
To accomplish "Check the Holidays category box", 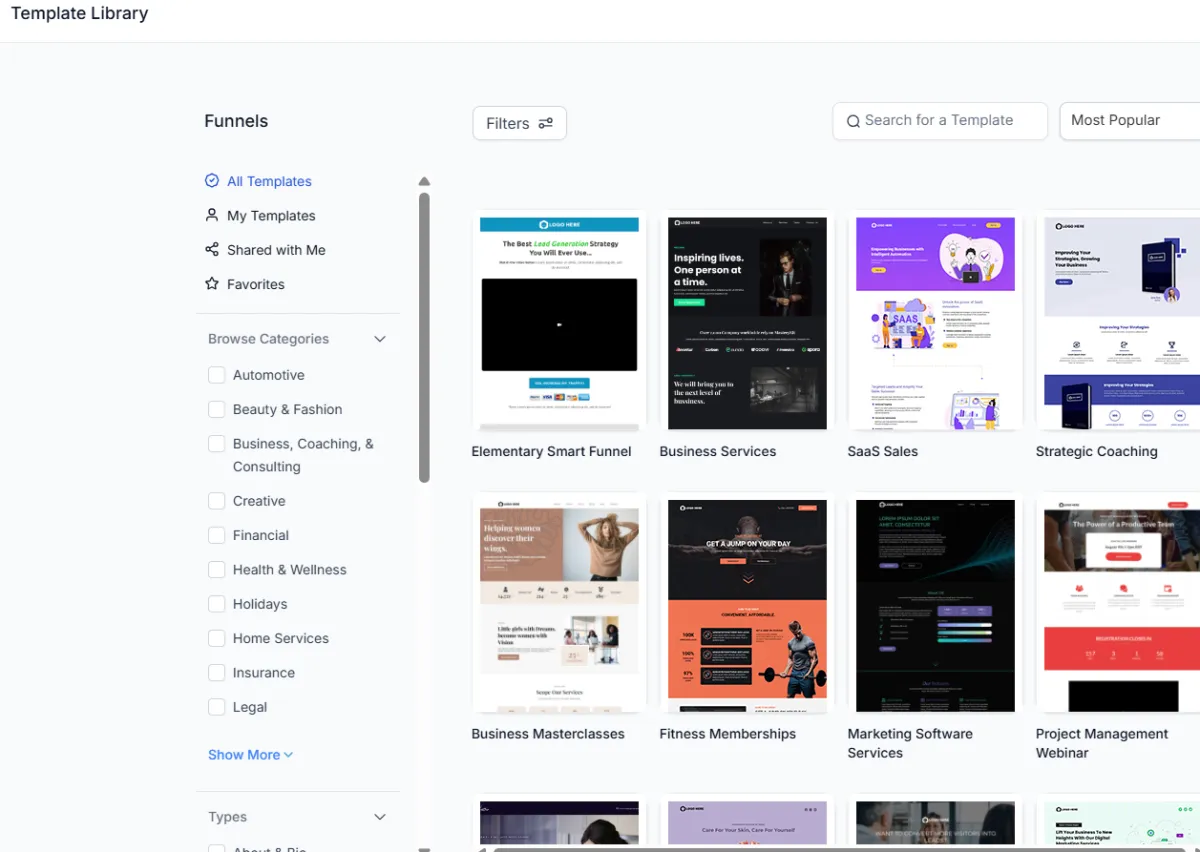I will point(216,604).
